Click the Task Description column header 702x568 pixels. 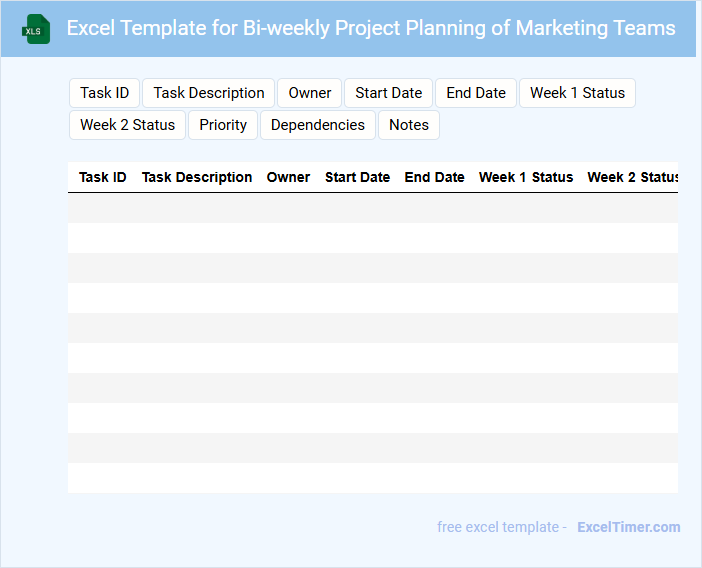point(197,177)
